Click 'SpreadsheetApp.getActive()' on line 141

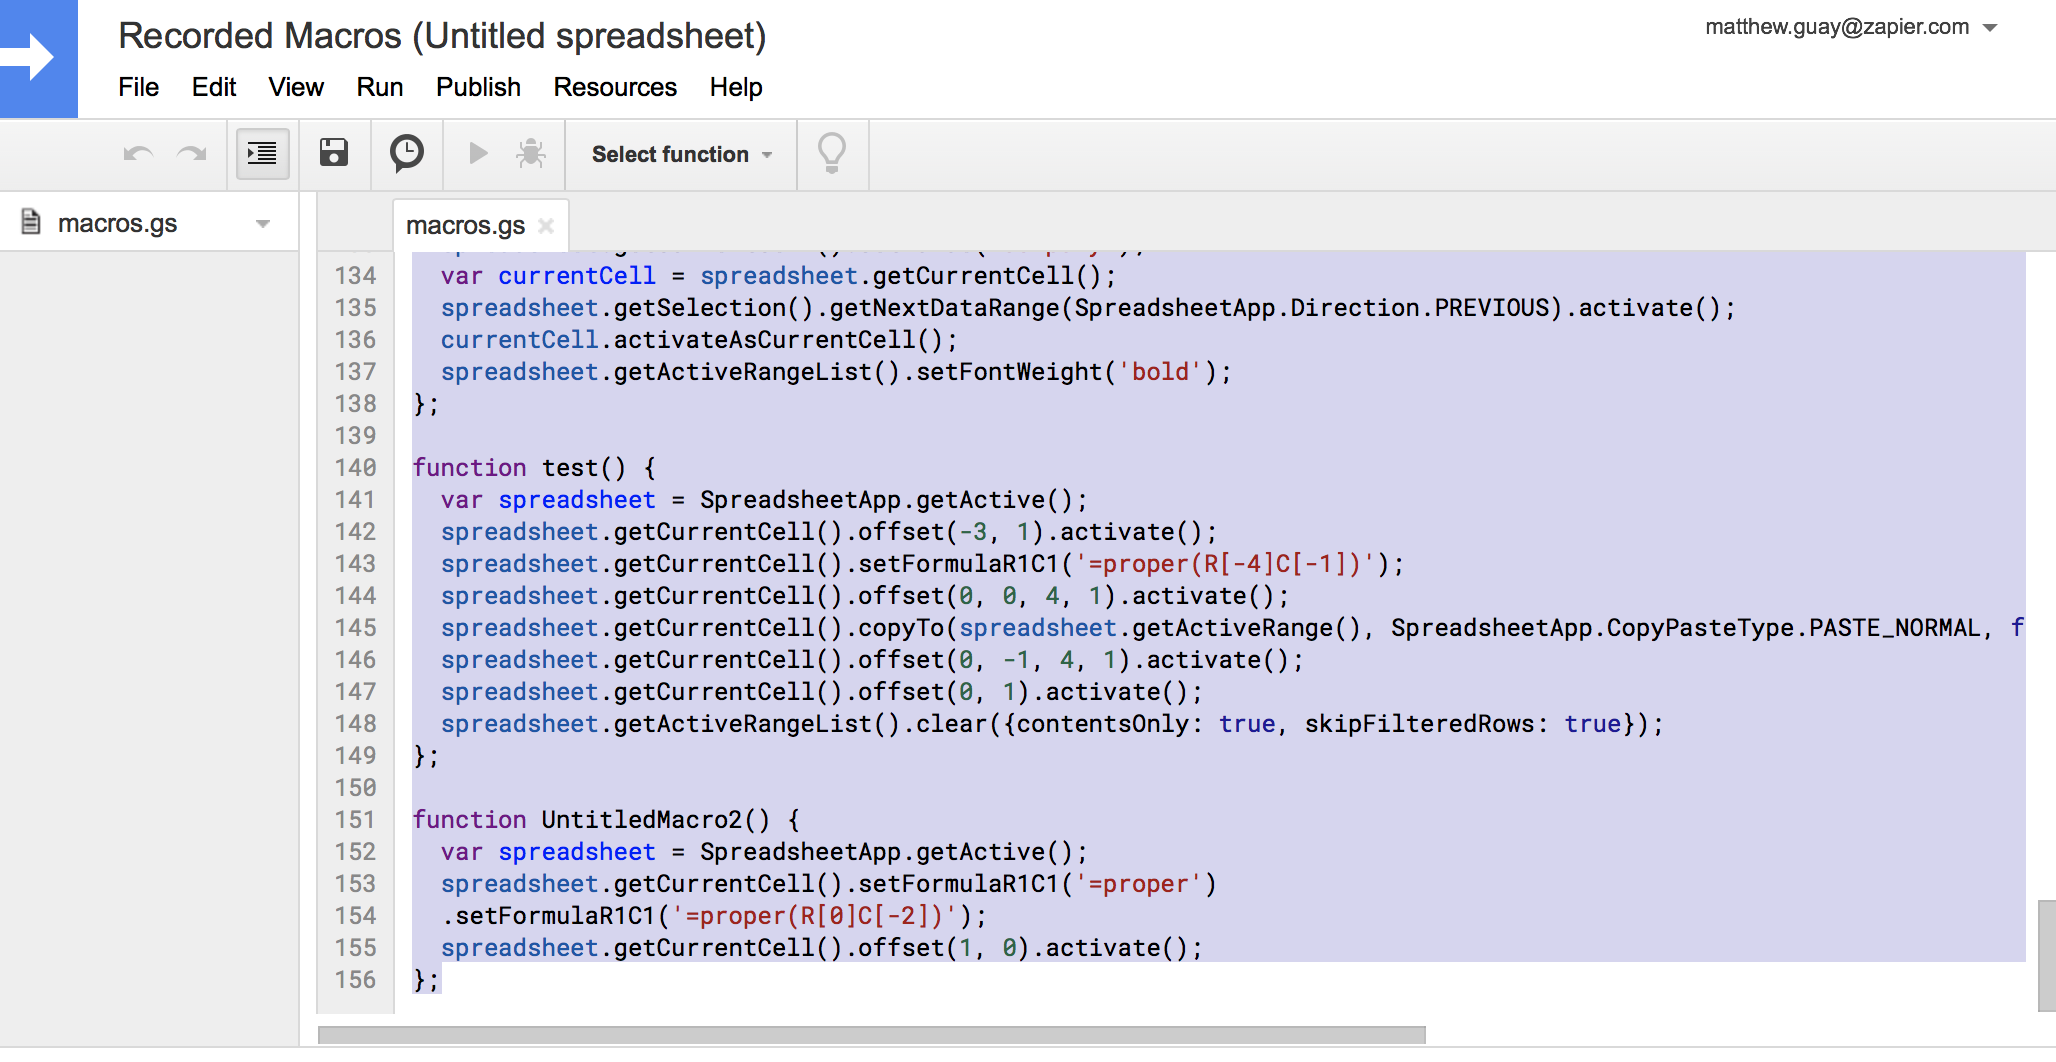pos(886,500)
